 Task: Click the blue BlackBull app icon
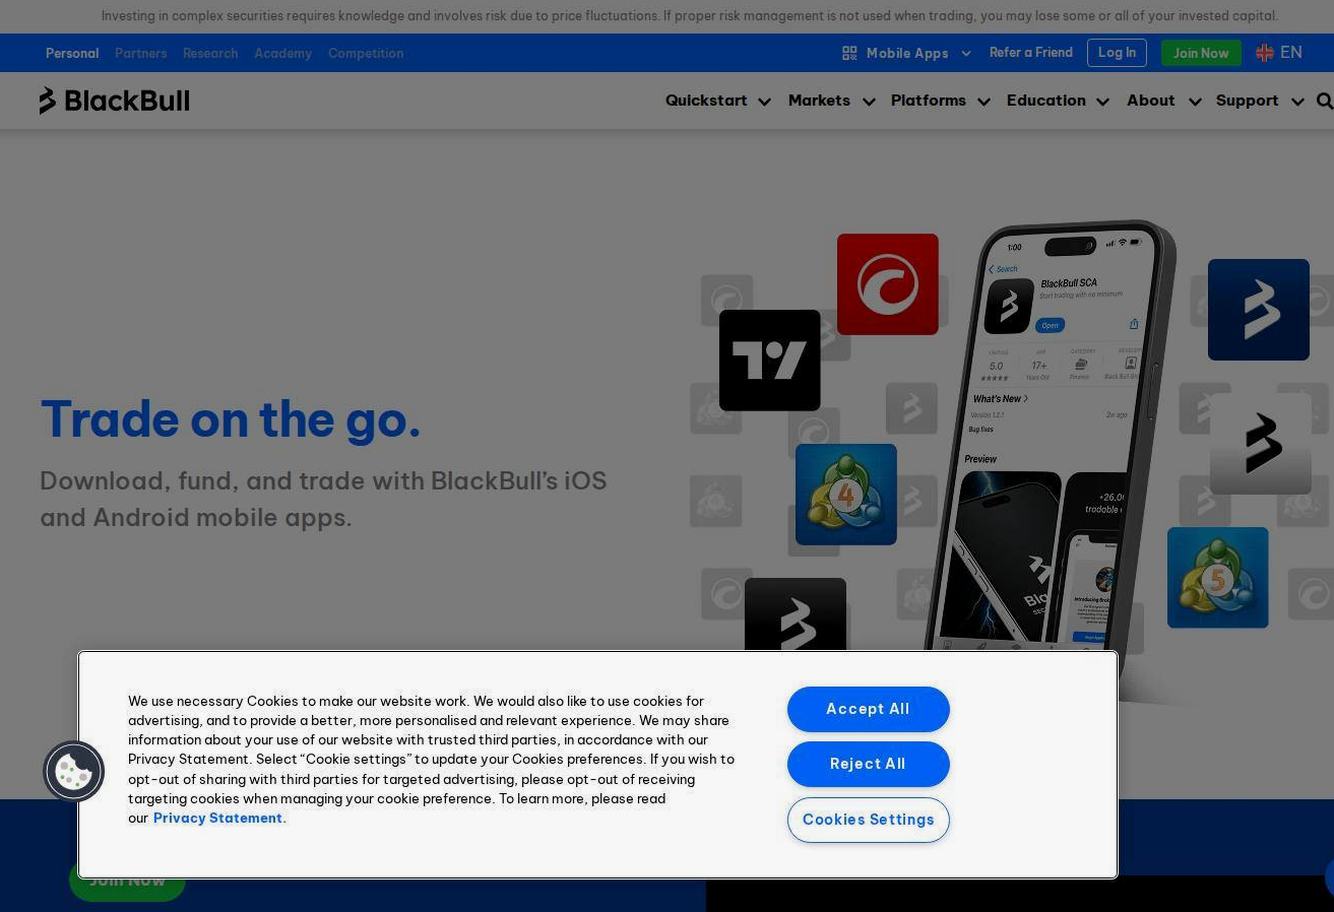(x=1259, y=309)
